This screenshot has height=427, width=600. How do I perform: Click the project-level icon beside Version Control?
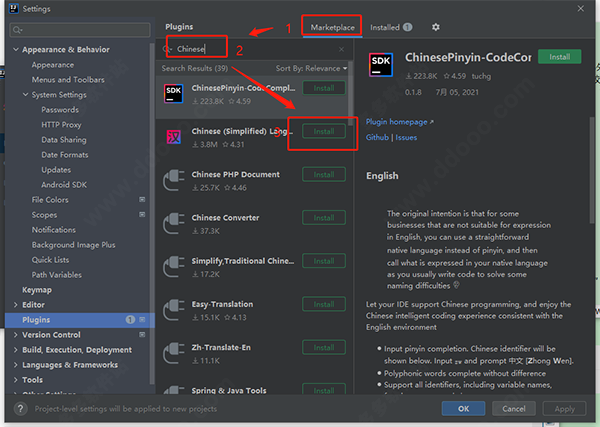click(142, 335)
